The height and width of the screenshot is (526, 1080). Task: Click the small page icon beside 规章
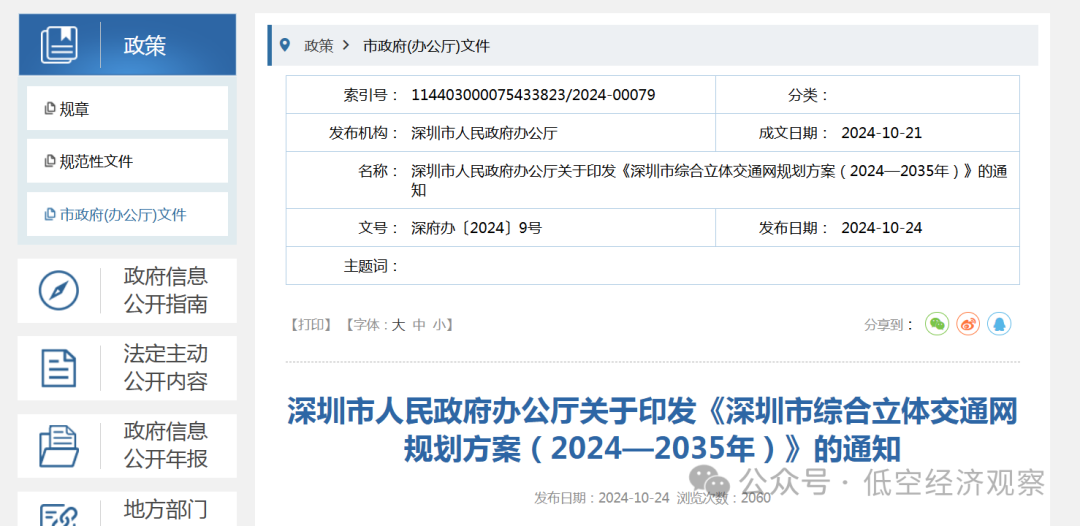[50, 108]
